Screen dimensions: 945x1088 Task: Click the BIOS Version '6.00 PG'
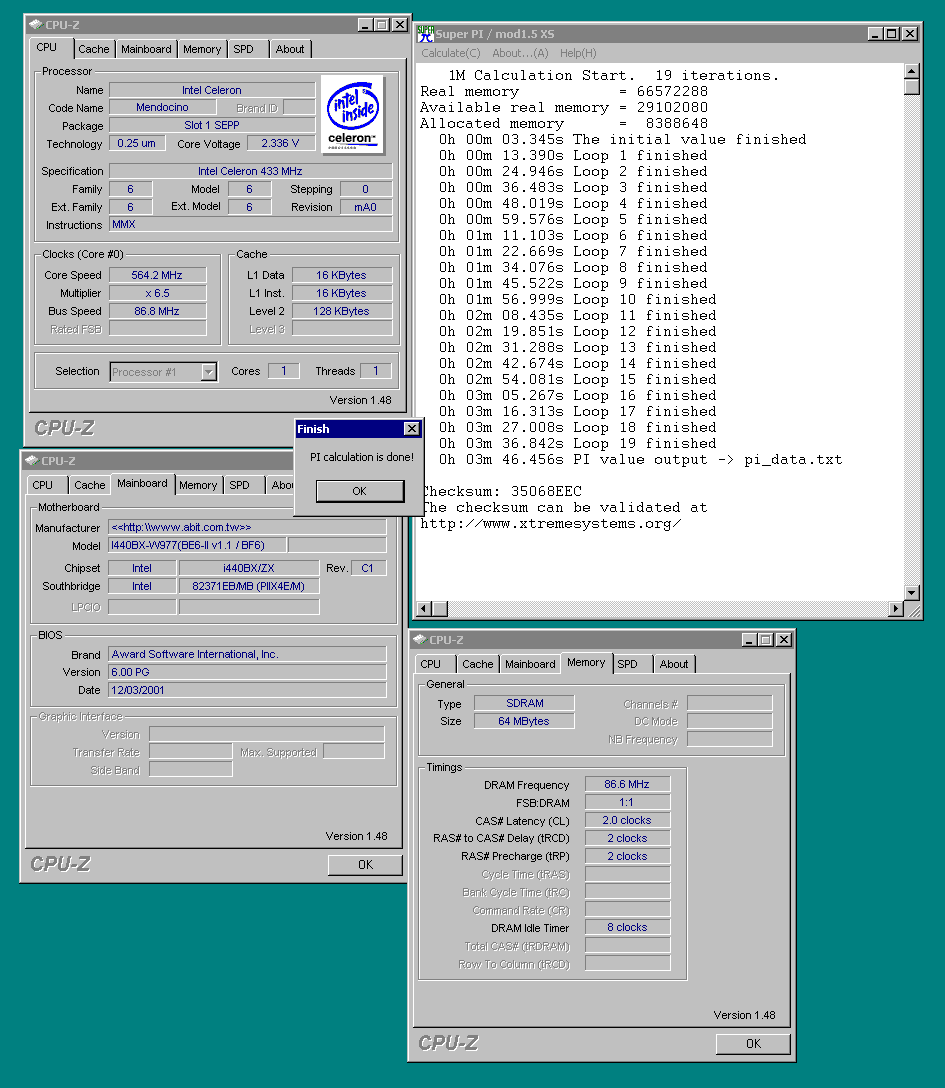pyautogui.click(x=247, y=672)
